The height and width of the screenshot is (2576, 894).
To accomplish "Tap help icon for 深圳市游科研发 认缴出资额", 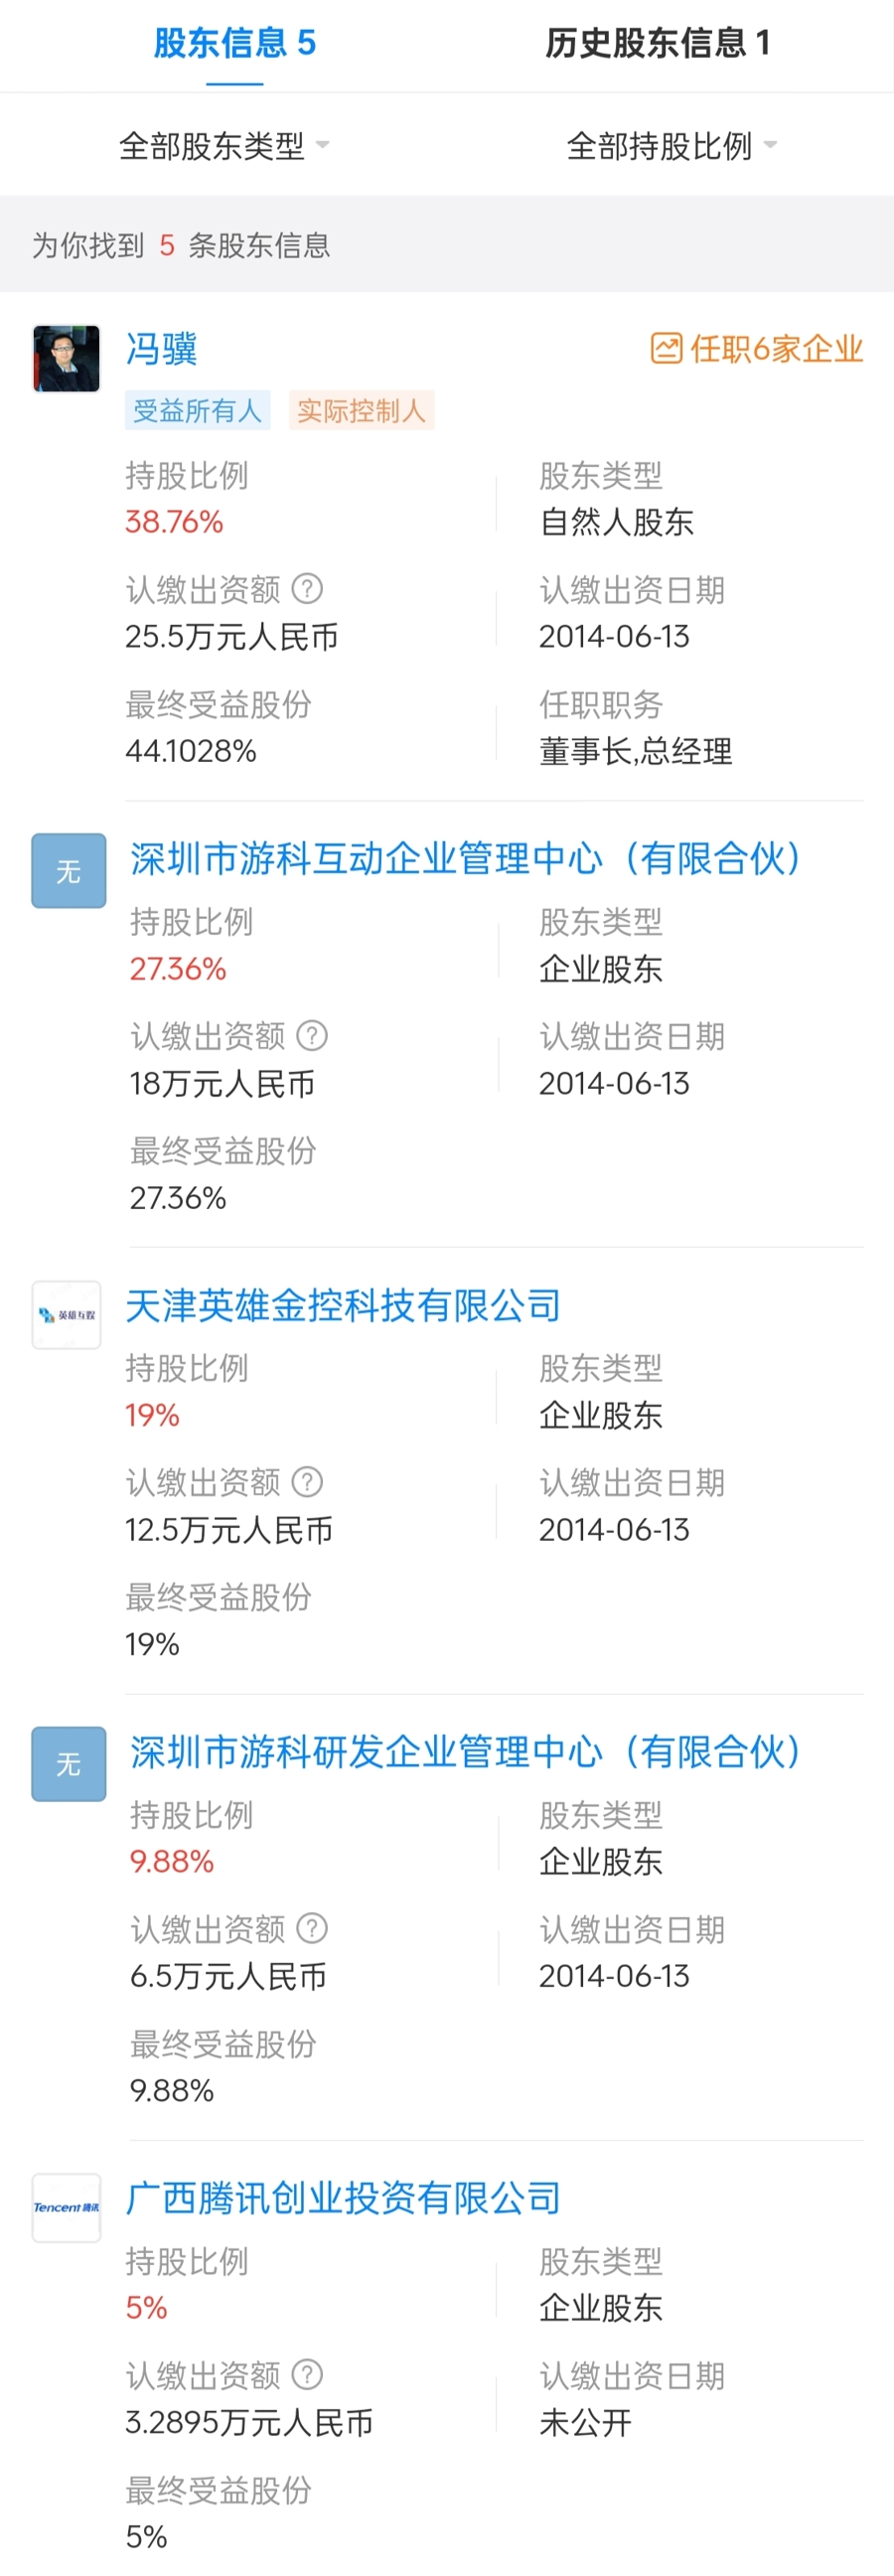I will 312,1928.
